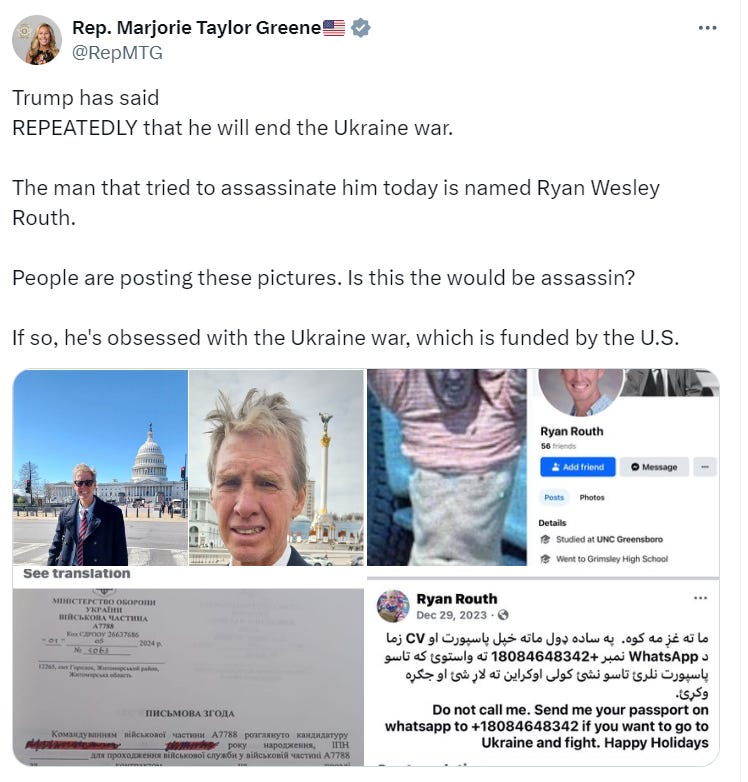Click the UNC Greensboro education detail
The image size is (748, 782).
pos(609,539)
